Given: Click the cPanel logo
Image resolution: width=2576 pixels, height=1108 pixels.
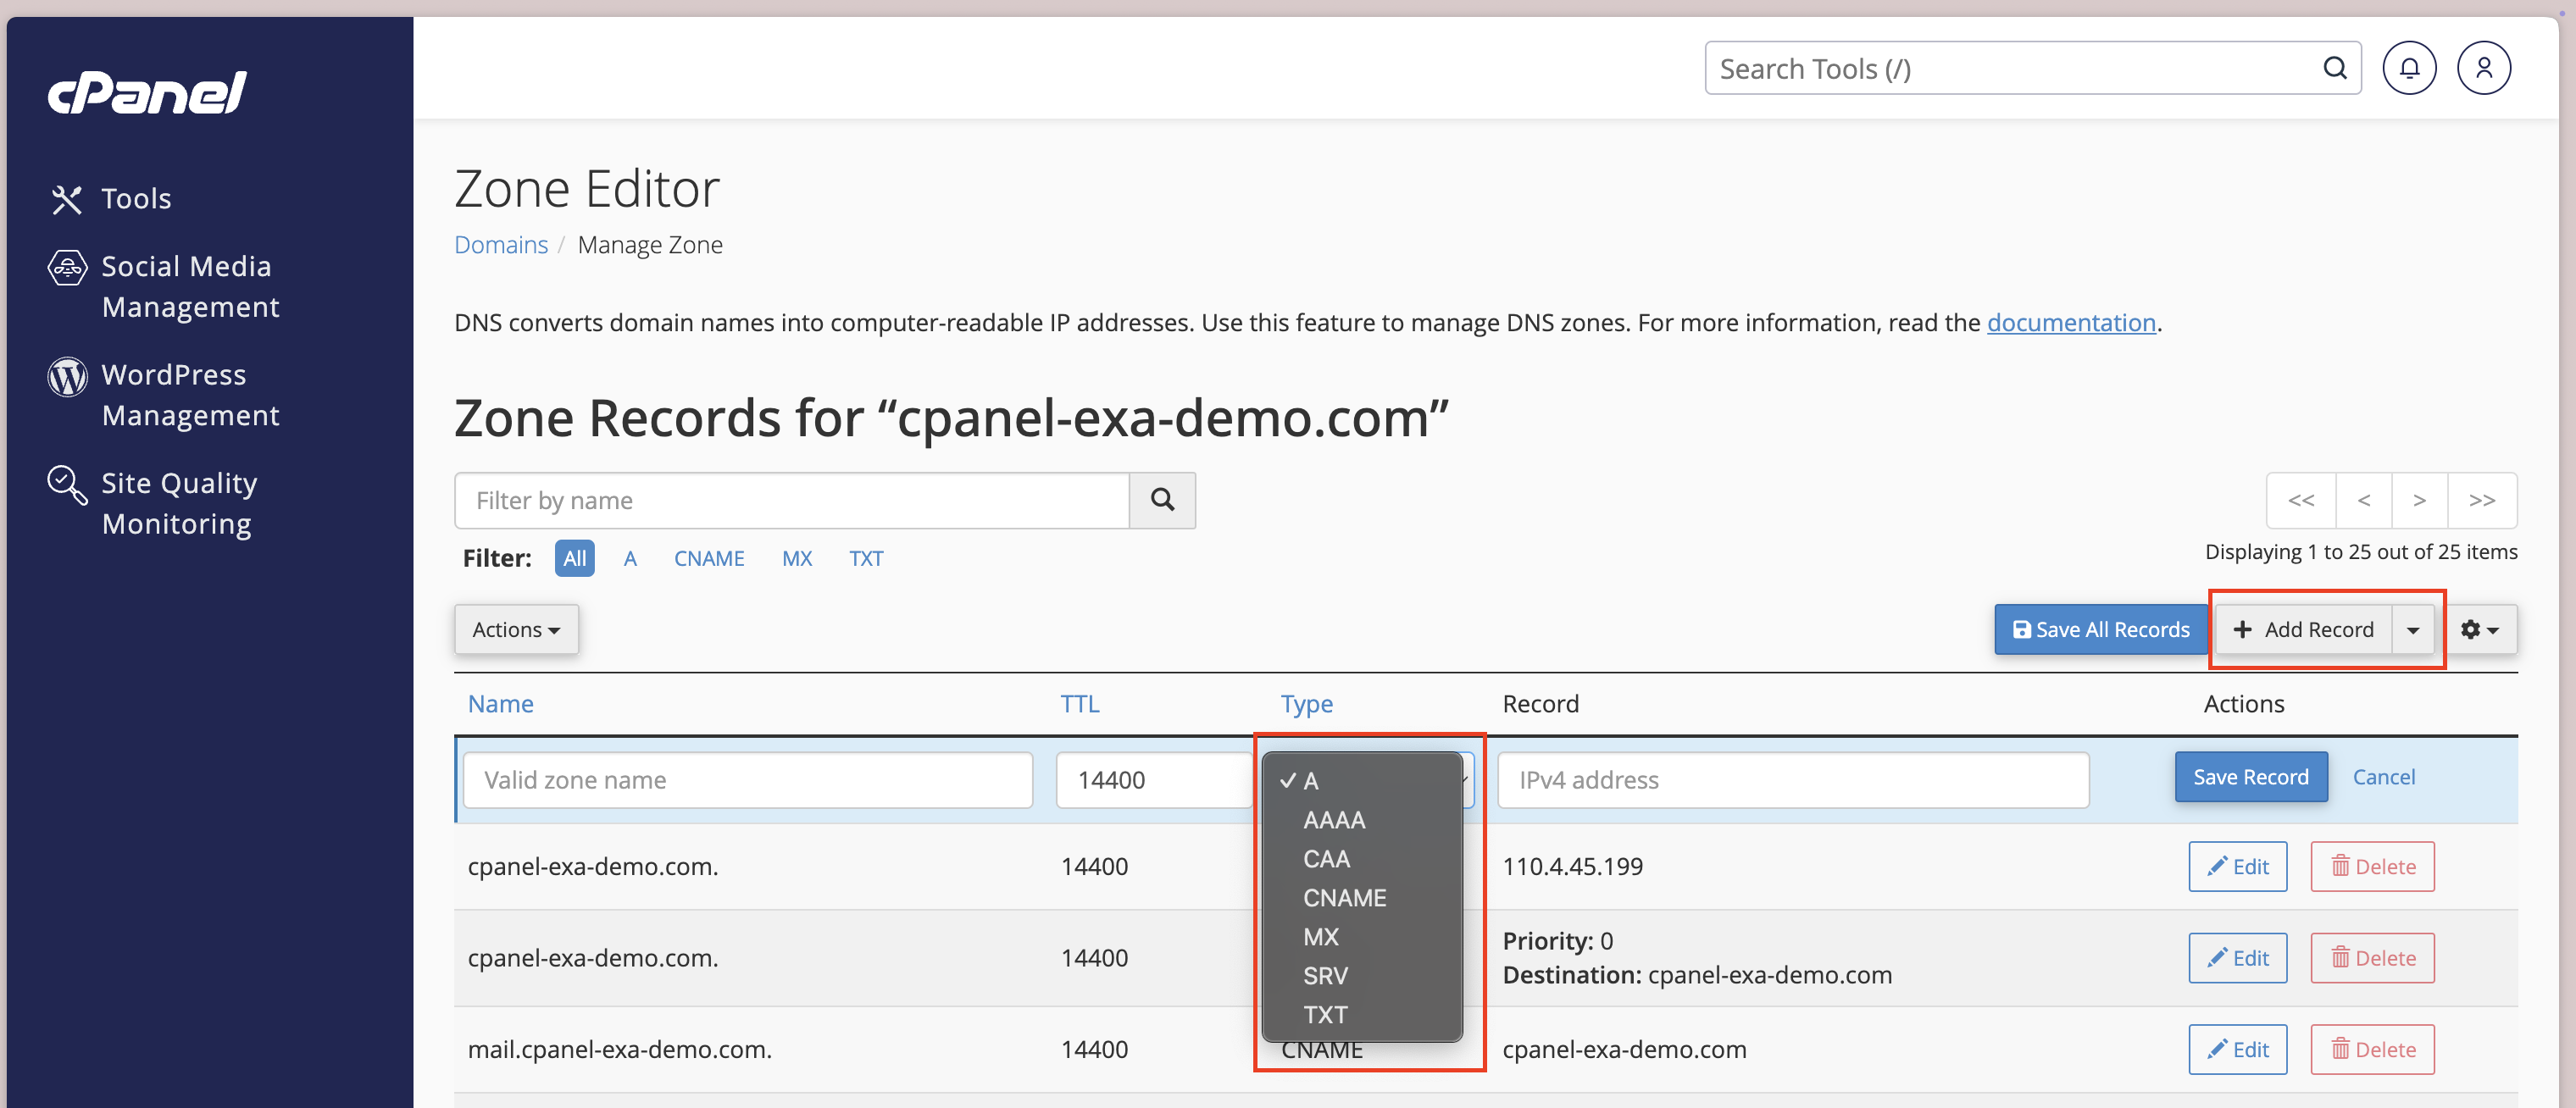Looking at the screenshot, I should pos(147,93).
